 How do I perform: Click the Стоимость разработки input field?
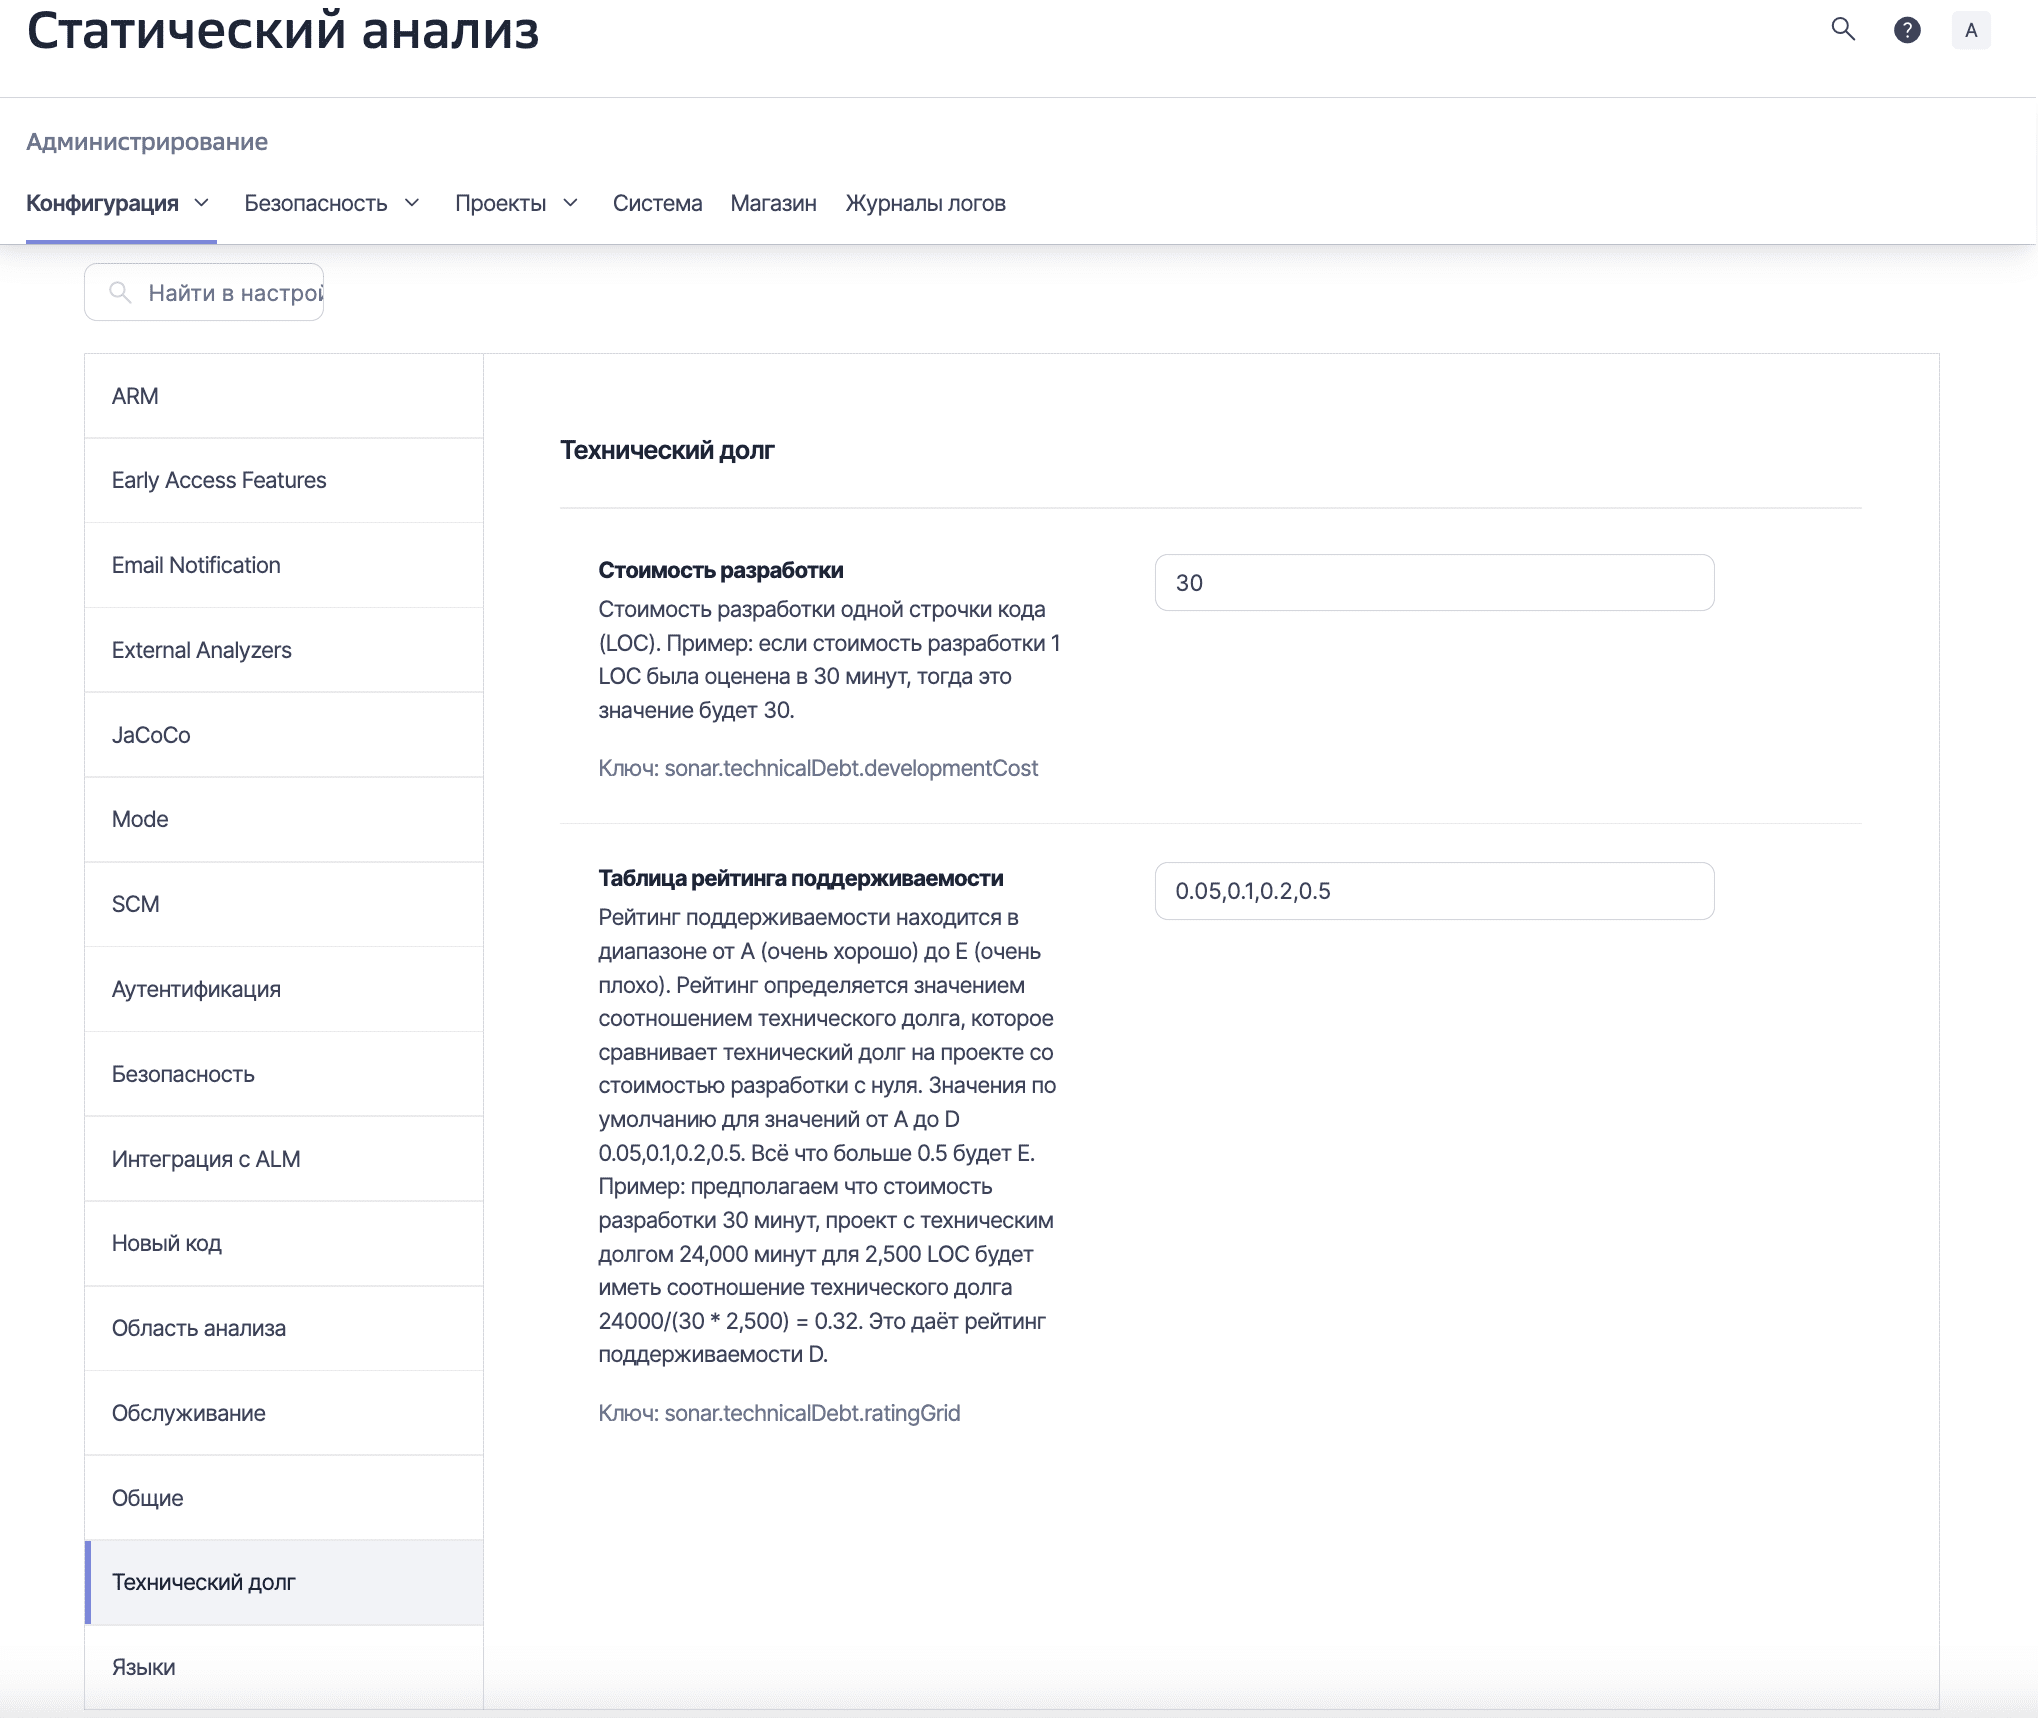tap(1433, 583)
